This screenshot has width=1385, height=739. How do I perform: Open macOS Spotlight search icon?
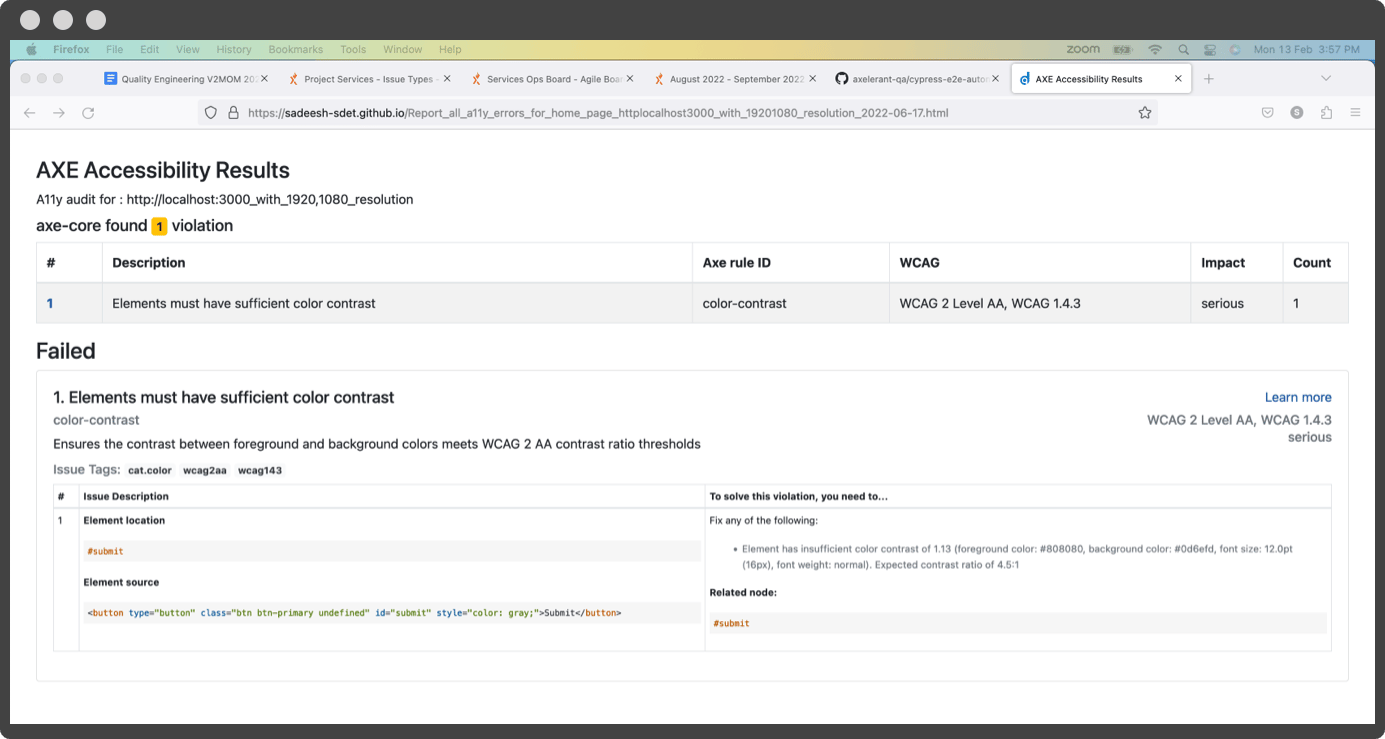[x=1183, y=49]
